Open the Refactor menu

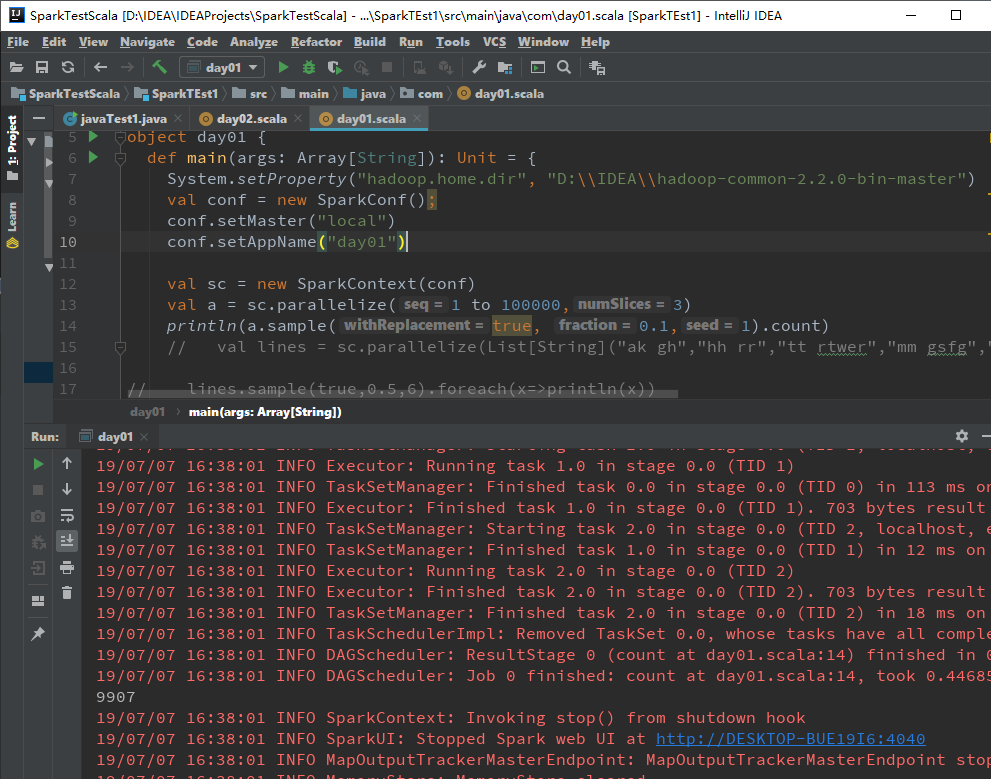pos(316,42)
